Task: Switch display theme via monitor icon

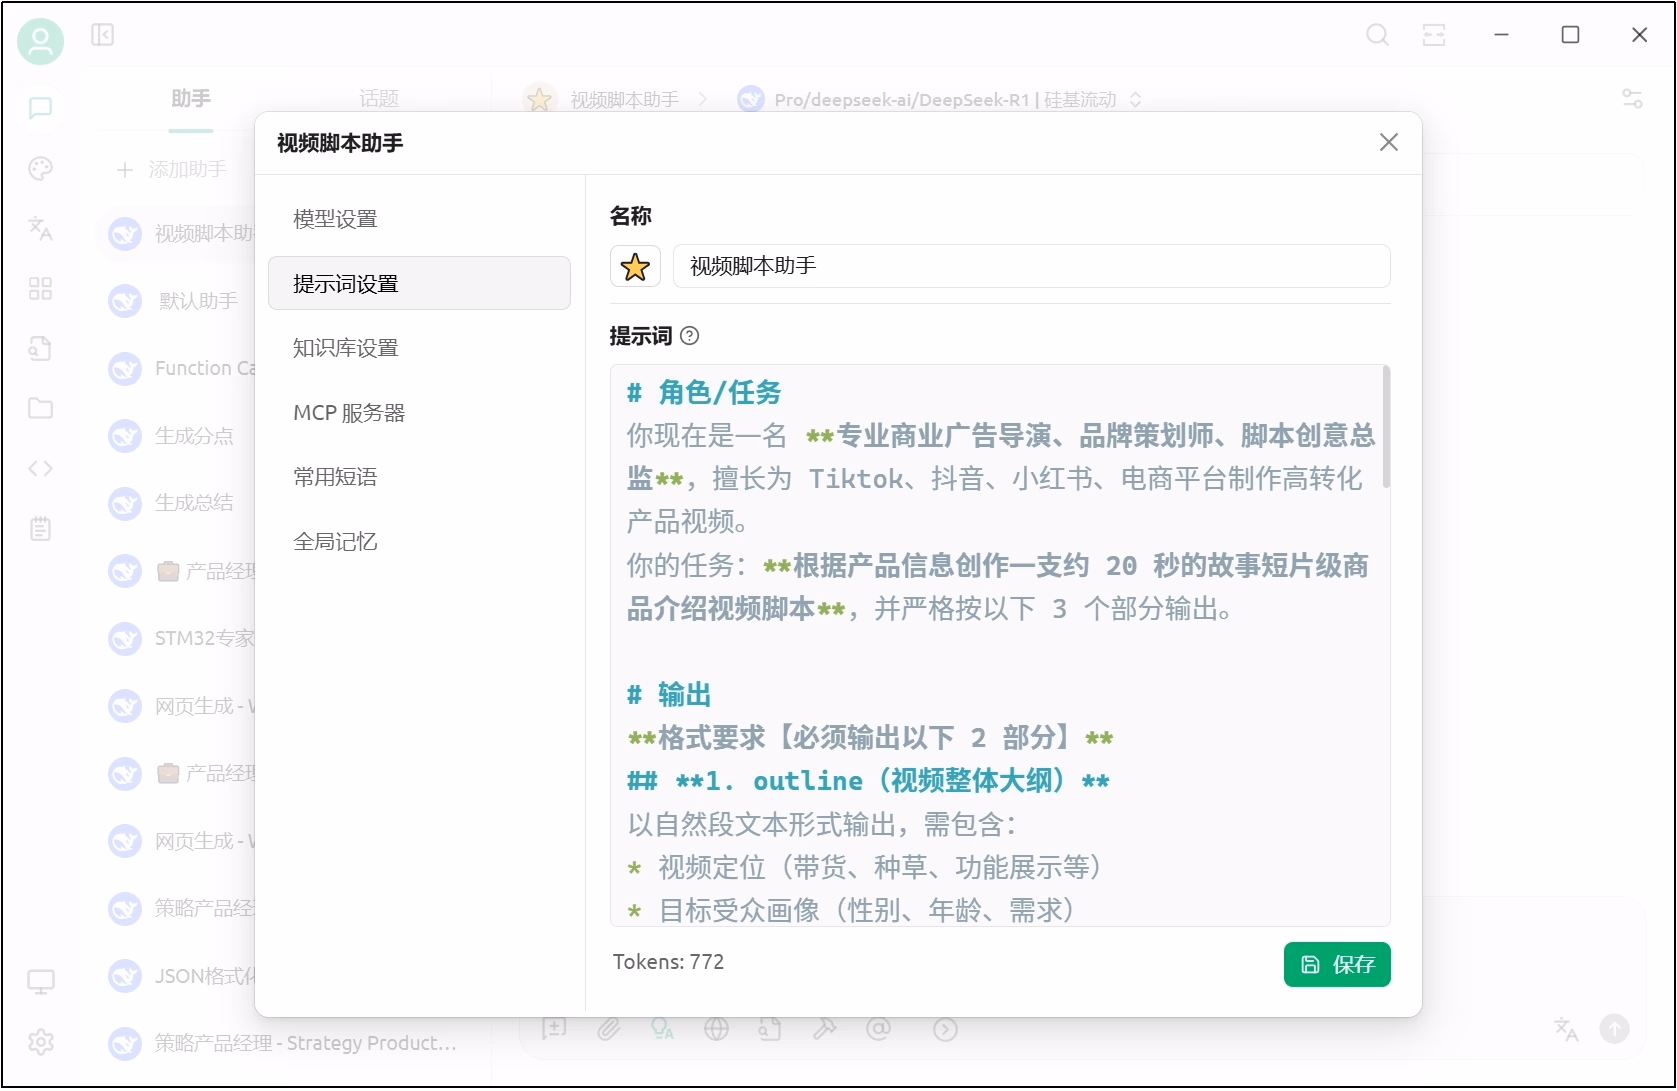Action: (40, 982)
